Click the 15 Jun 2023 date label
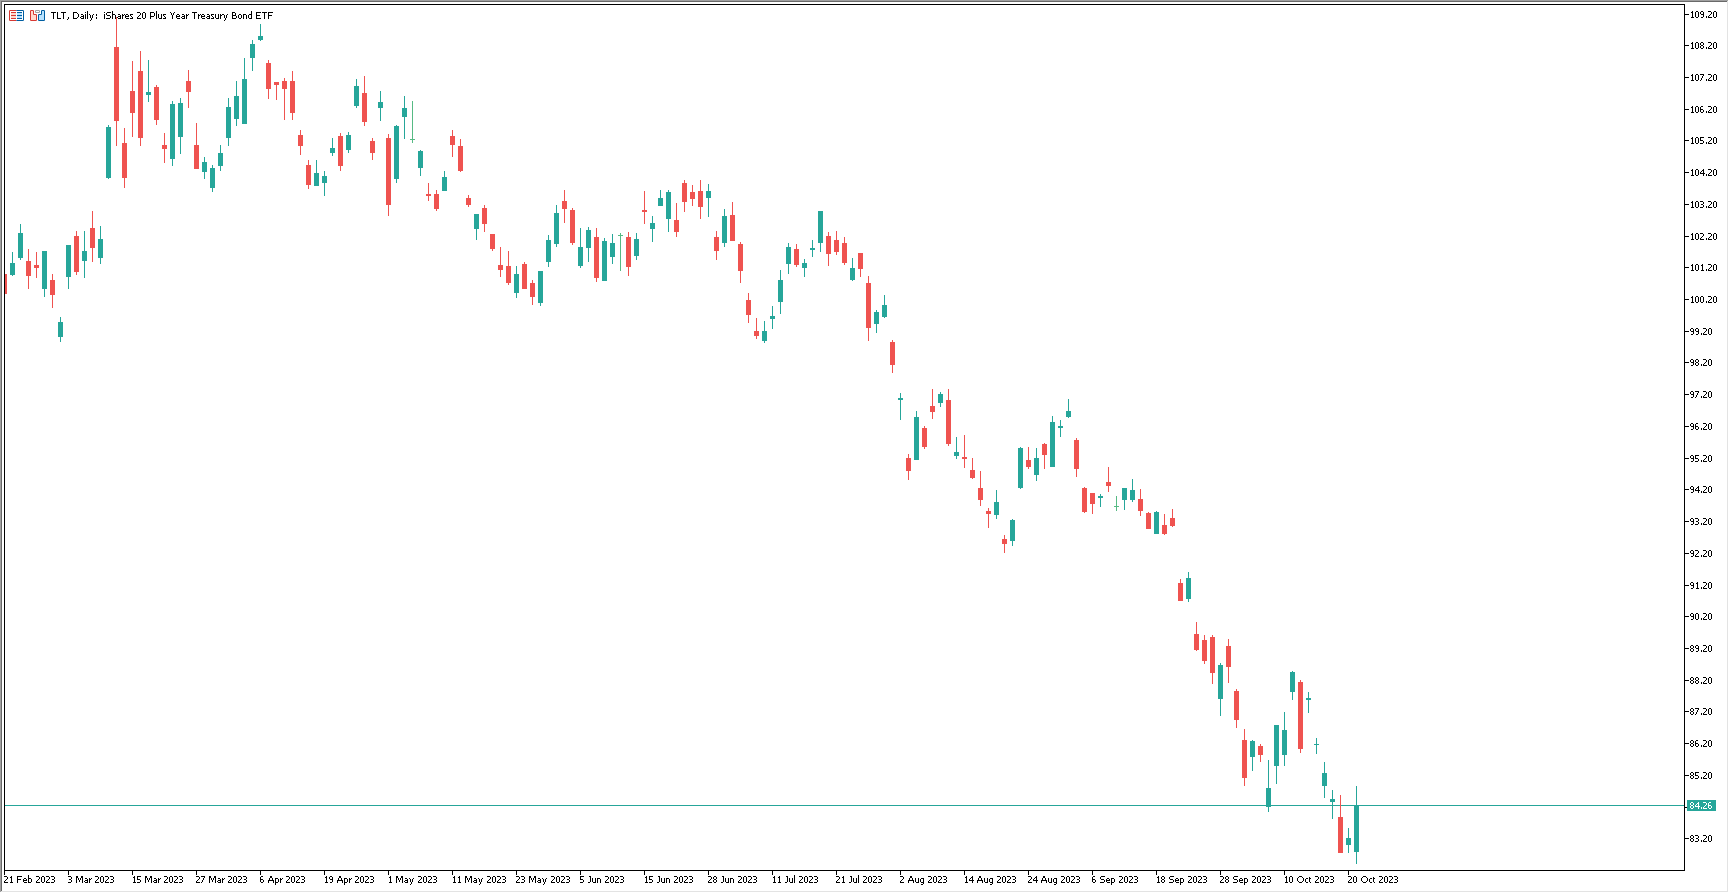1729x893 pixels. (669, 880)
